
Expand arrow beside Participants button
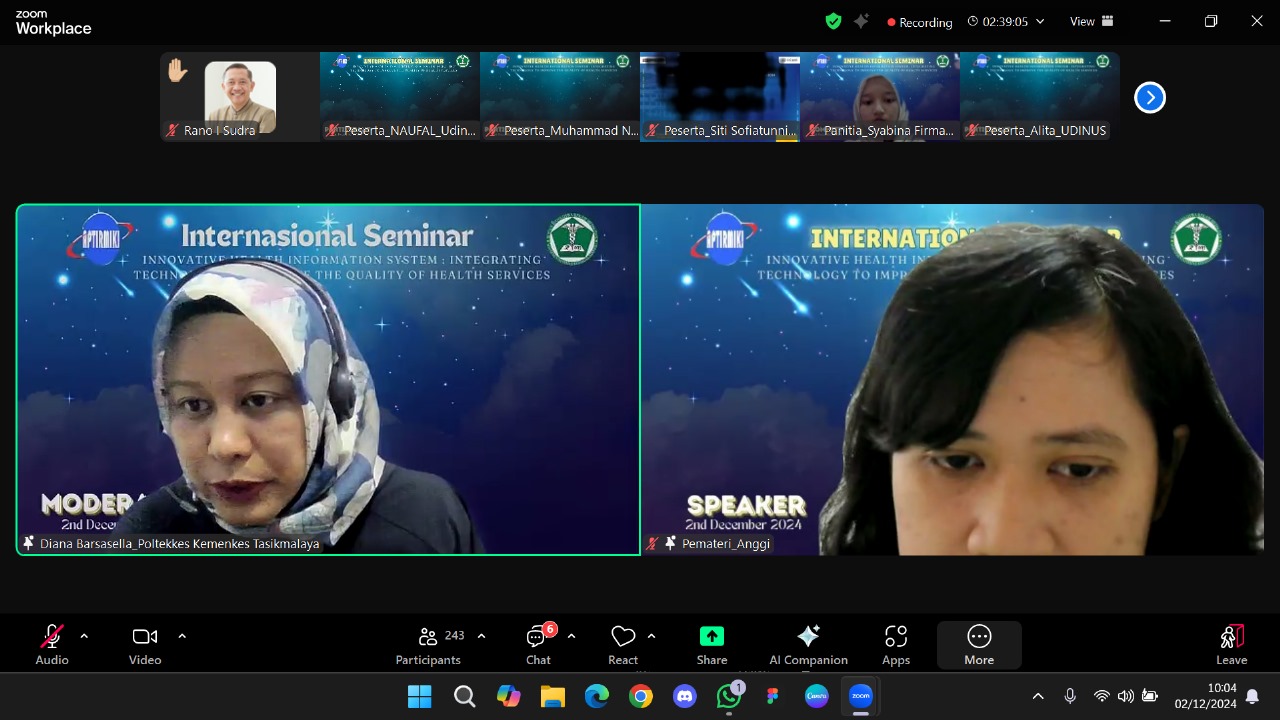pyautogui.click(x=481, y=636)
